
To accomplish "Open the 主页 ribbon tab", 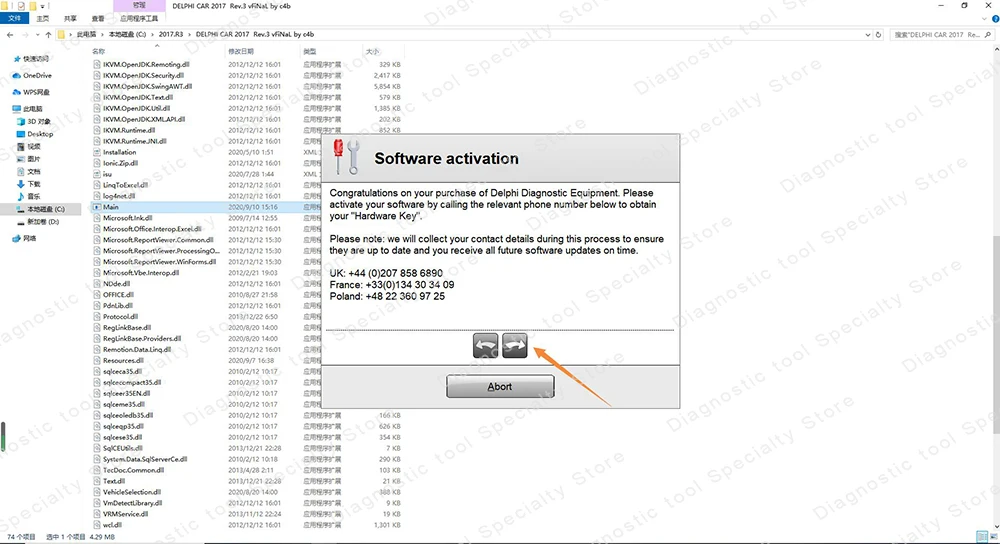I will (x=43, y=18).
